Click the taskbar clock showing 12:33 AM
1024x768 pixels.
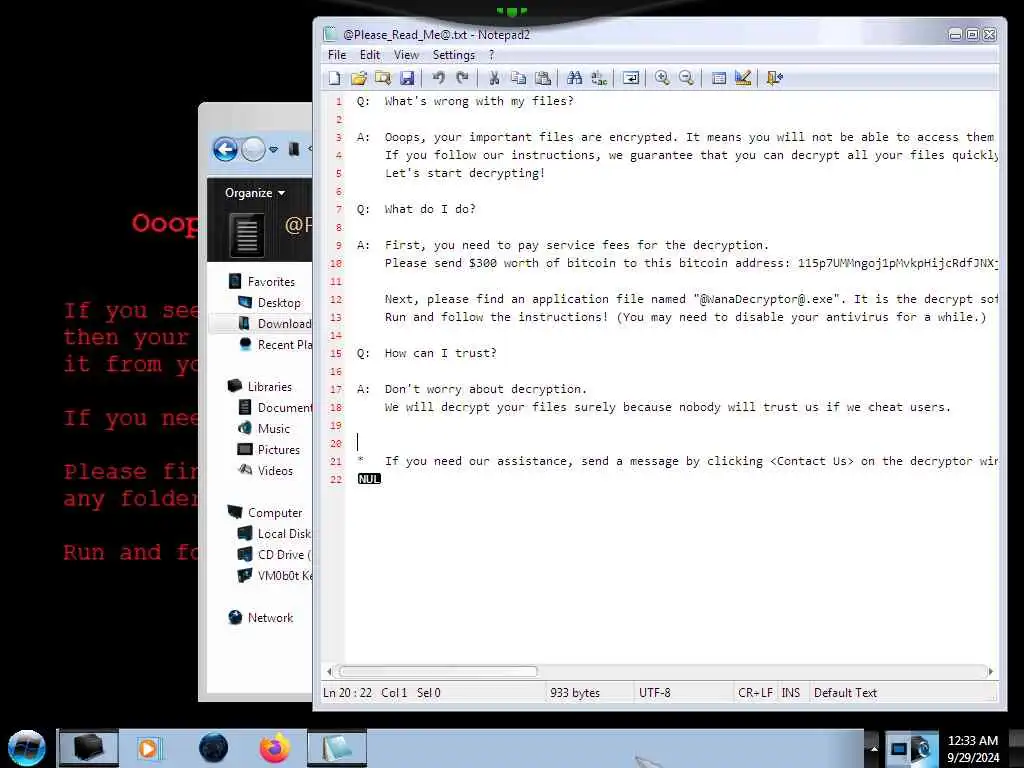973,748
